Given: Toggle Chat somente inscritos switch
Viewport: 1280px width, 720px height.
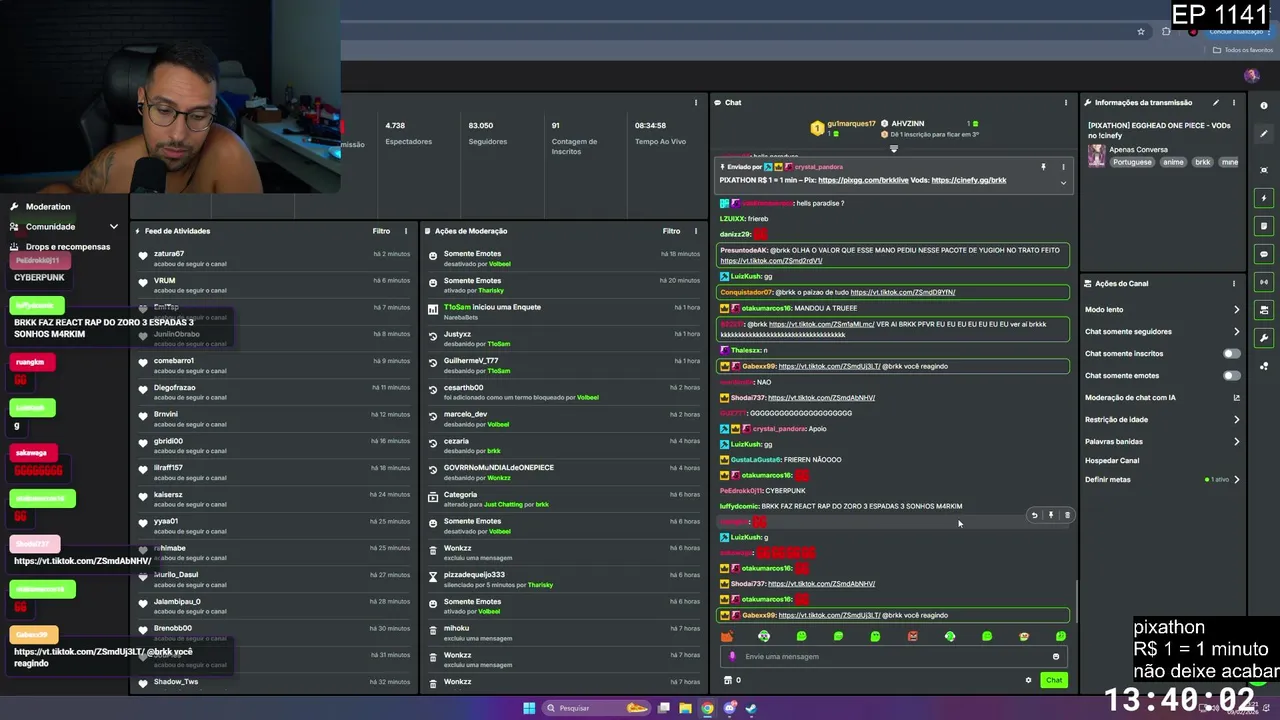Looking at the screenshot, I should (x=1232, y=353).
